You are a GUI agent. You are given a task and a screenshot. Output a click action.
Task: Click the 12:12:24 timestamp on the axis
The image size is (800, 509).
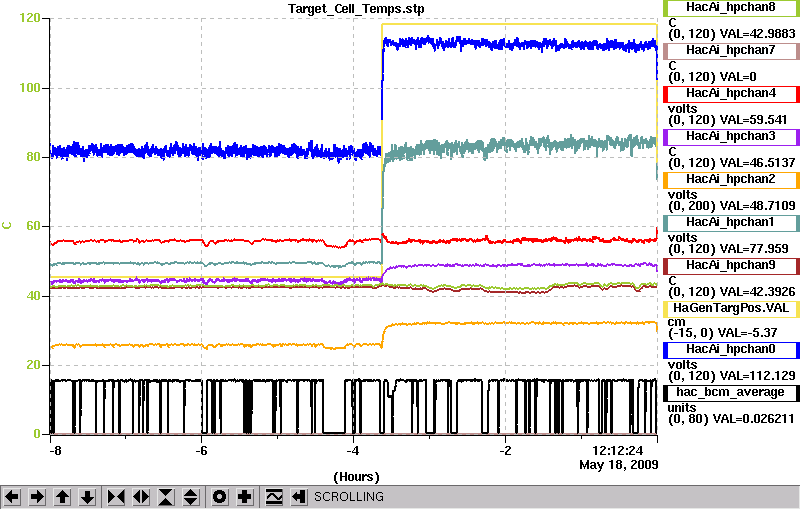pos(617,450)
